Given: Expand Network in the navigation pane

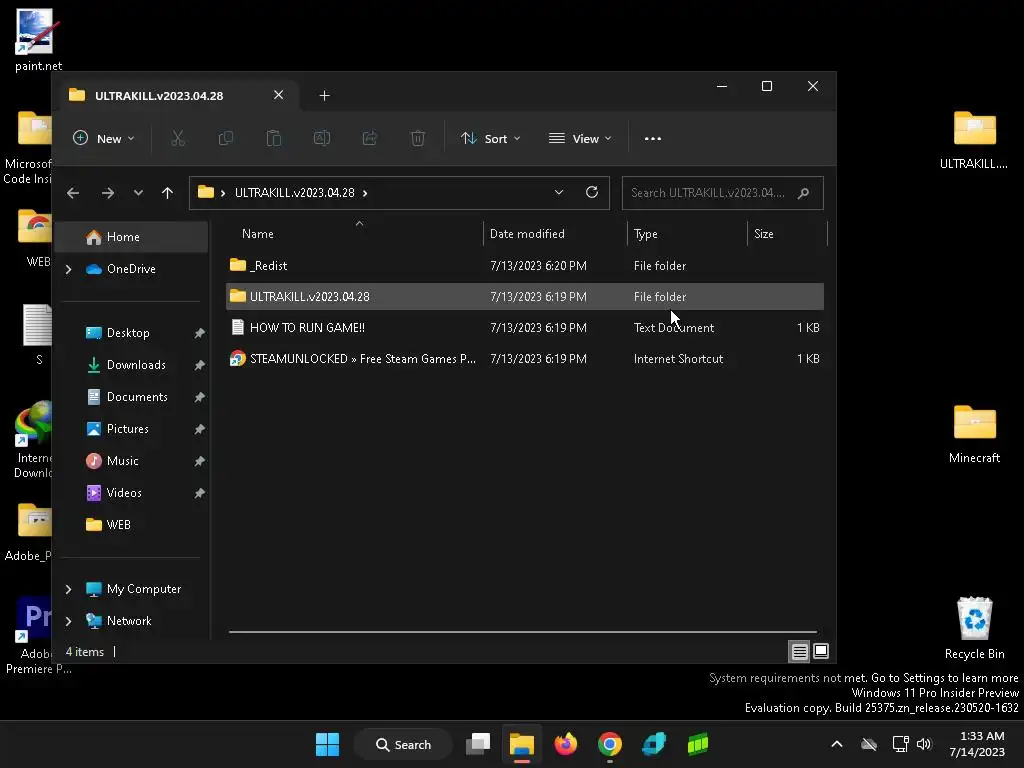Looking at the screenshot, I should coord(69,621).
